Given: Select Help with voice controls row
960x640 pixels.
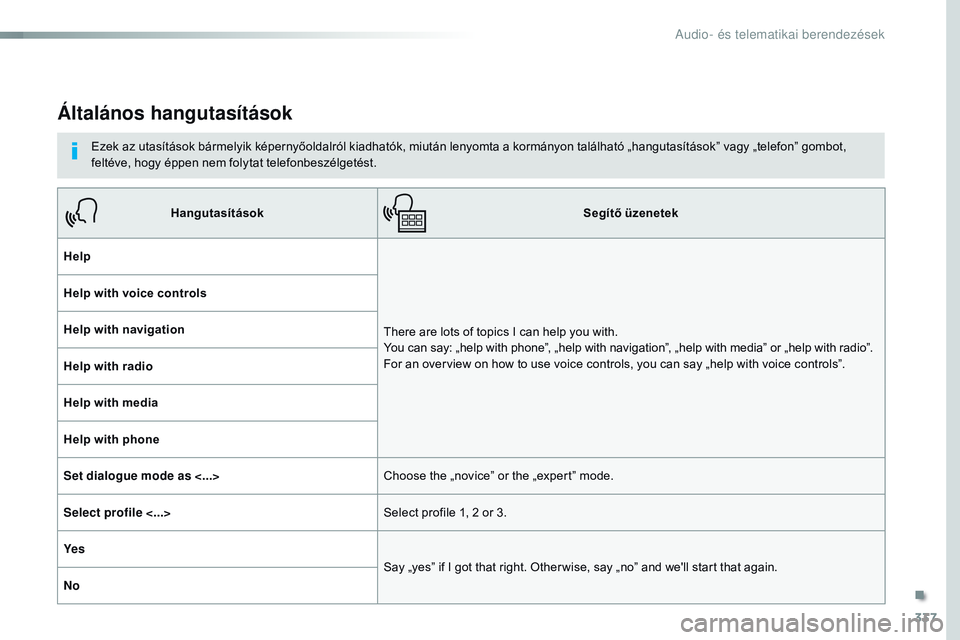Looking at the screenshot, I should 217,293.
